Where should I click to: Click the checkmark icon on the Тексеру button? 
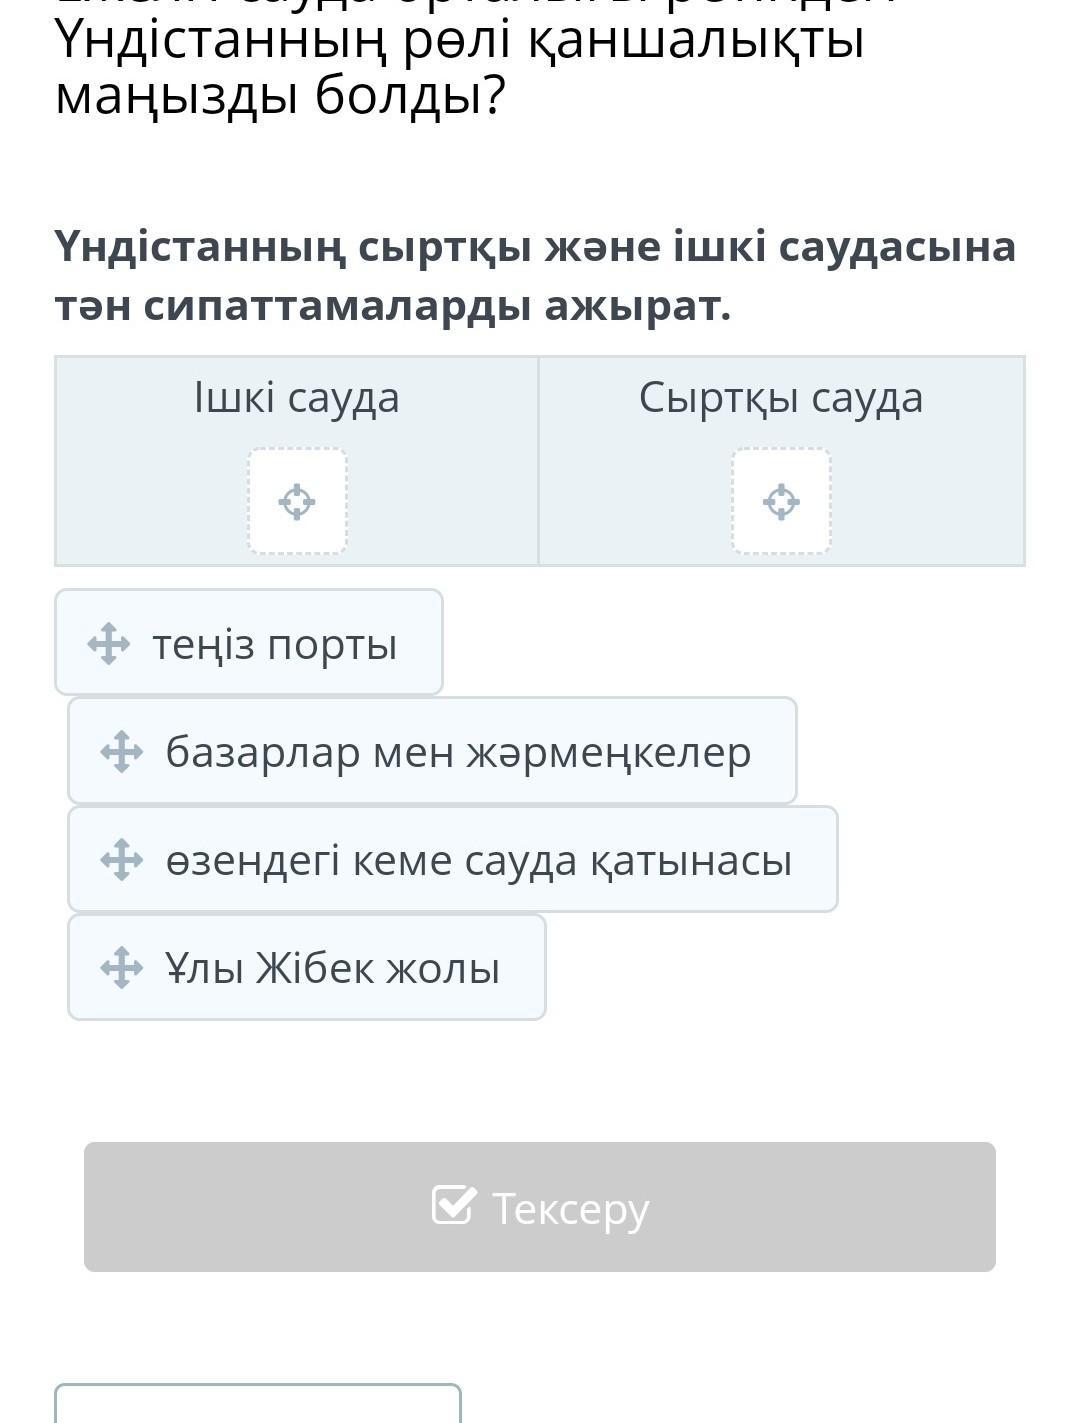(453, 1205)
